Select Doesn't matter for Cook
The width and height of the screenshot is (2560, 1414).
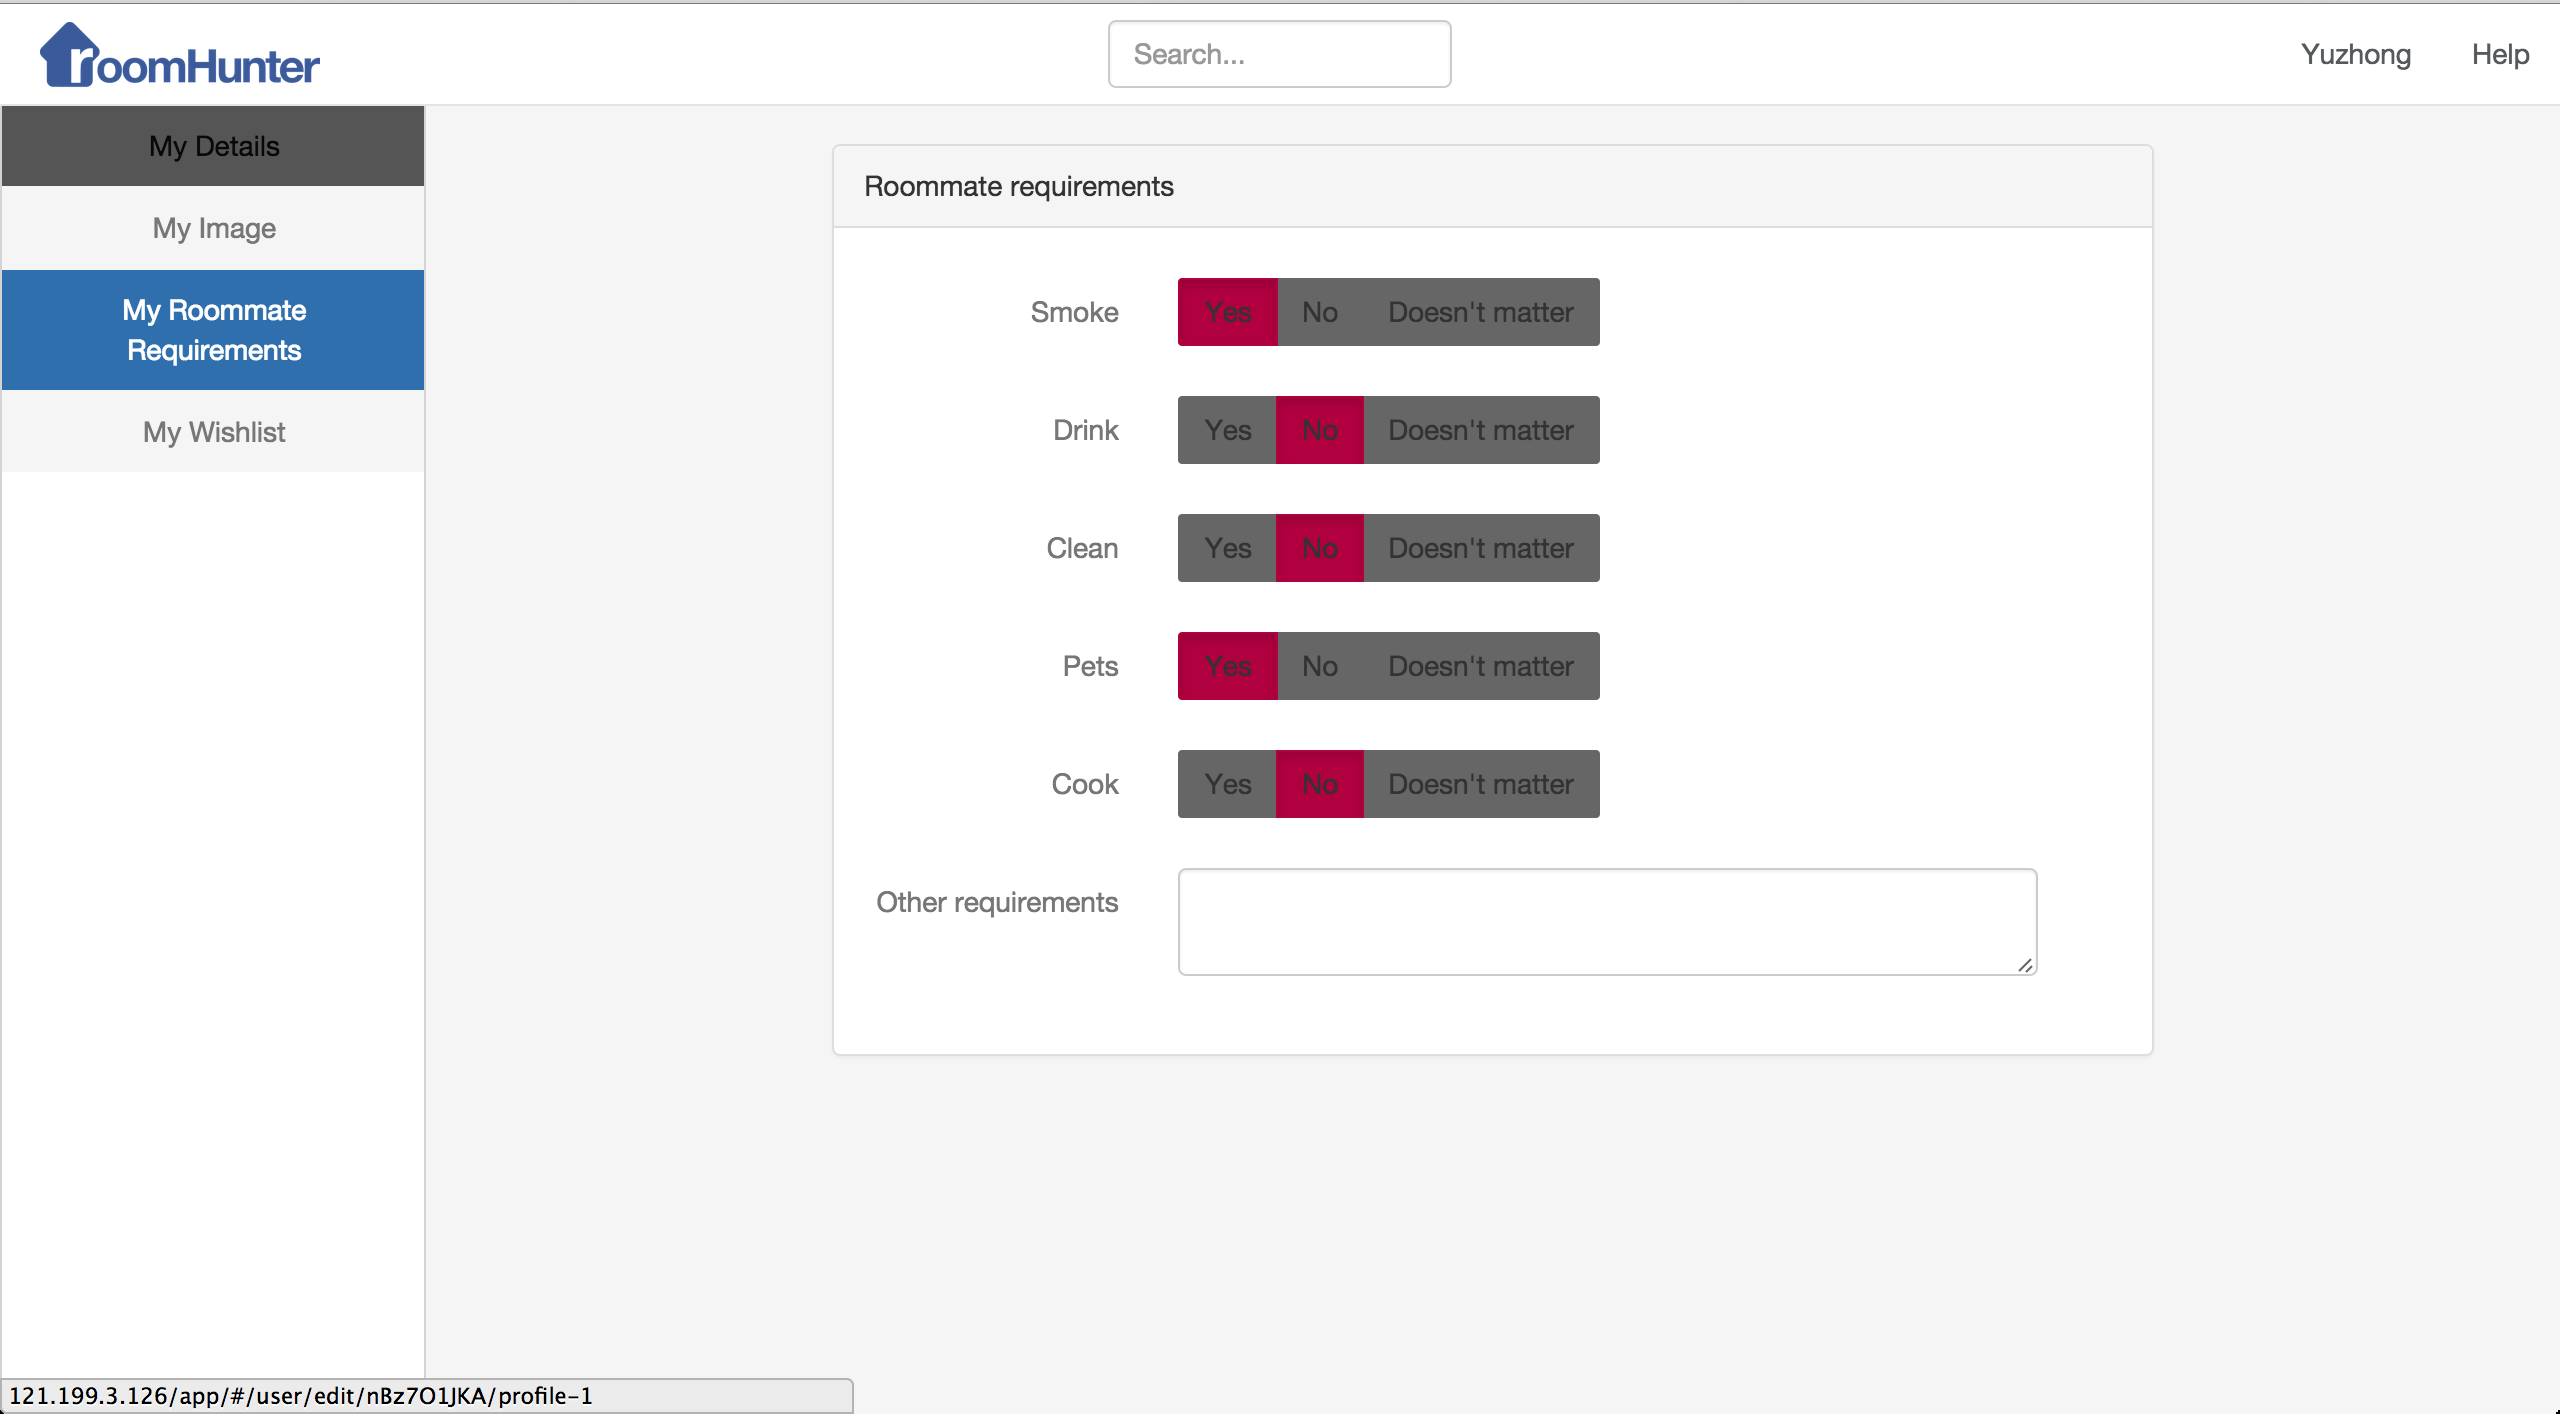tap(1480, 784)
